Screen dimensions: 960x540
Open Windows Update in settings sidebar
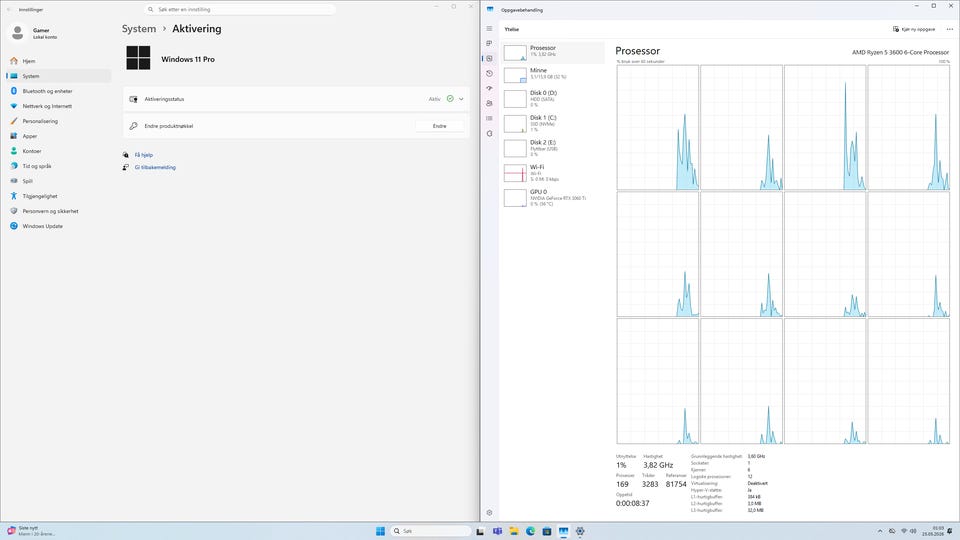pos(59,226)
